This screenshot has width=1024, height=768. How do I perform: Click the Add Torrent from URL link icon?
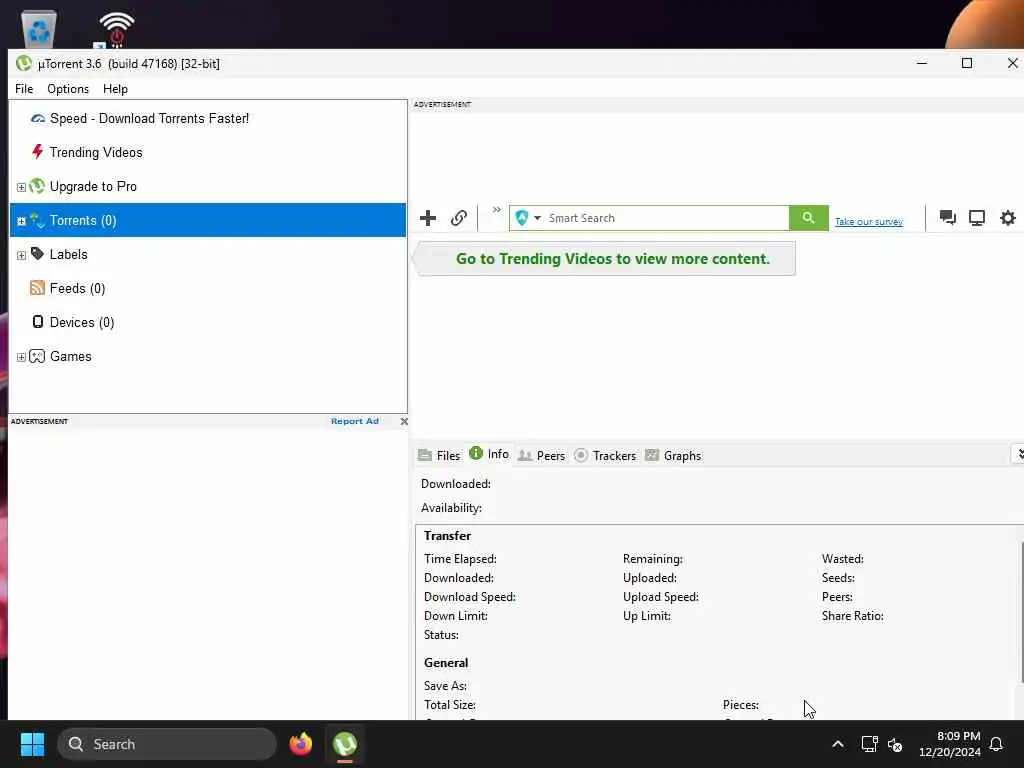[x=458, y=218]
